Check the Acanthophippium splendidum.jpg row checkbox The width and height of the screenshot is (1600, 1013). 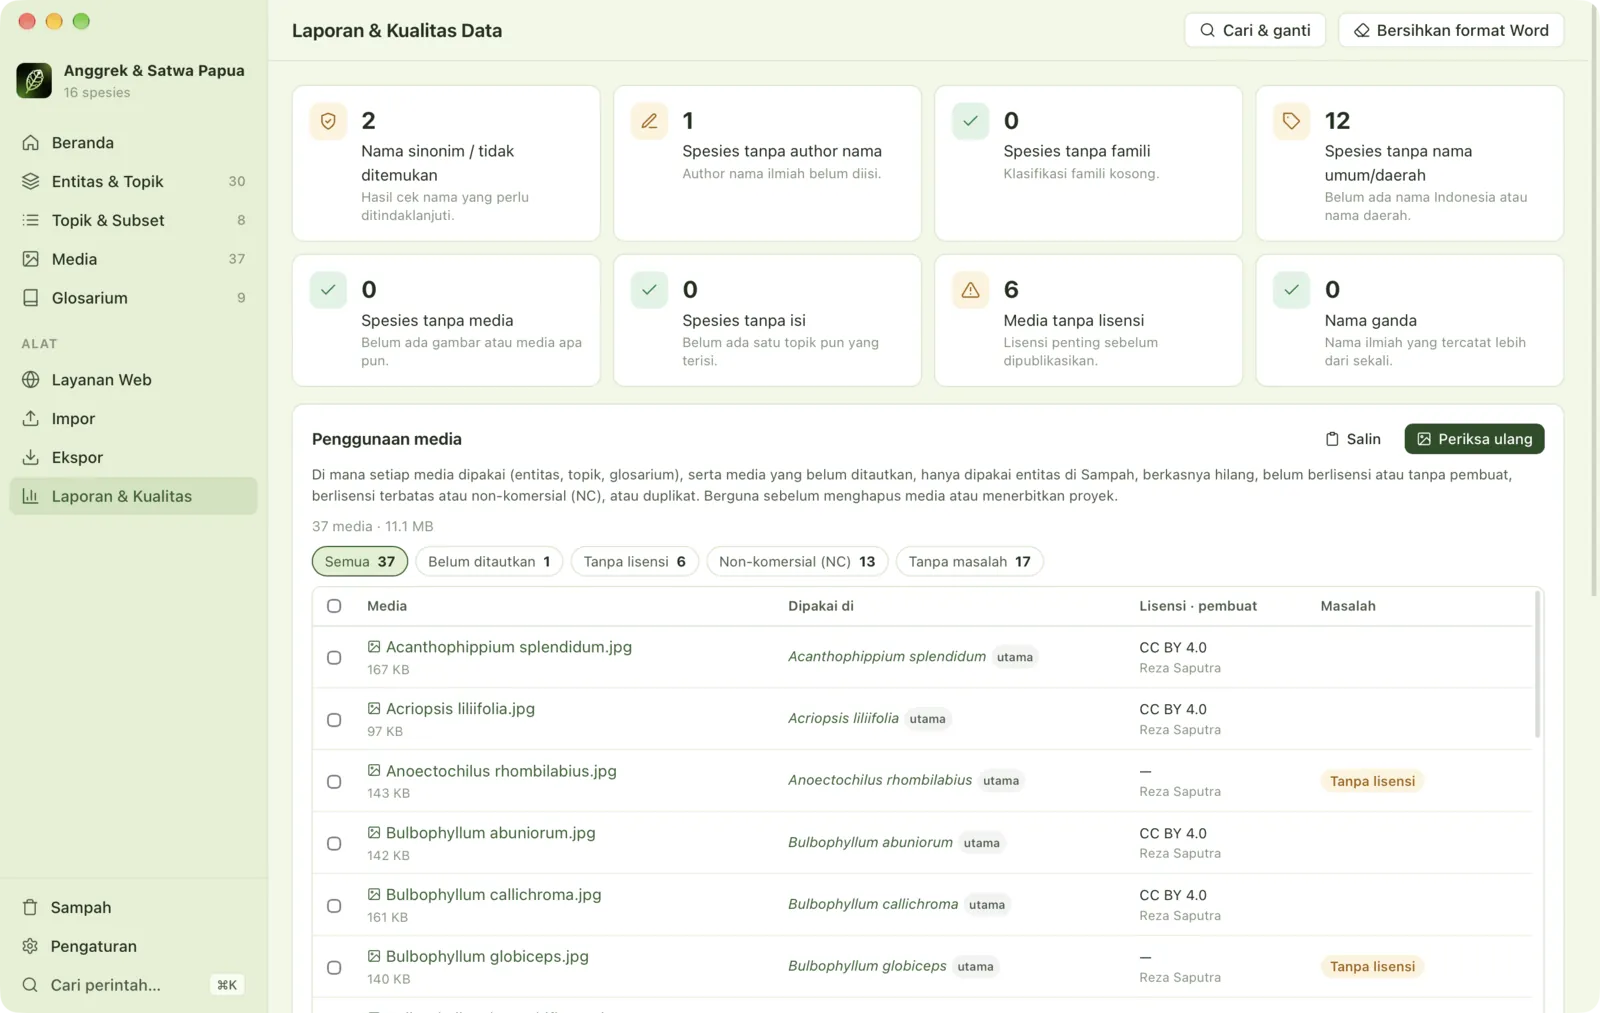(334, 658)
